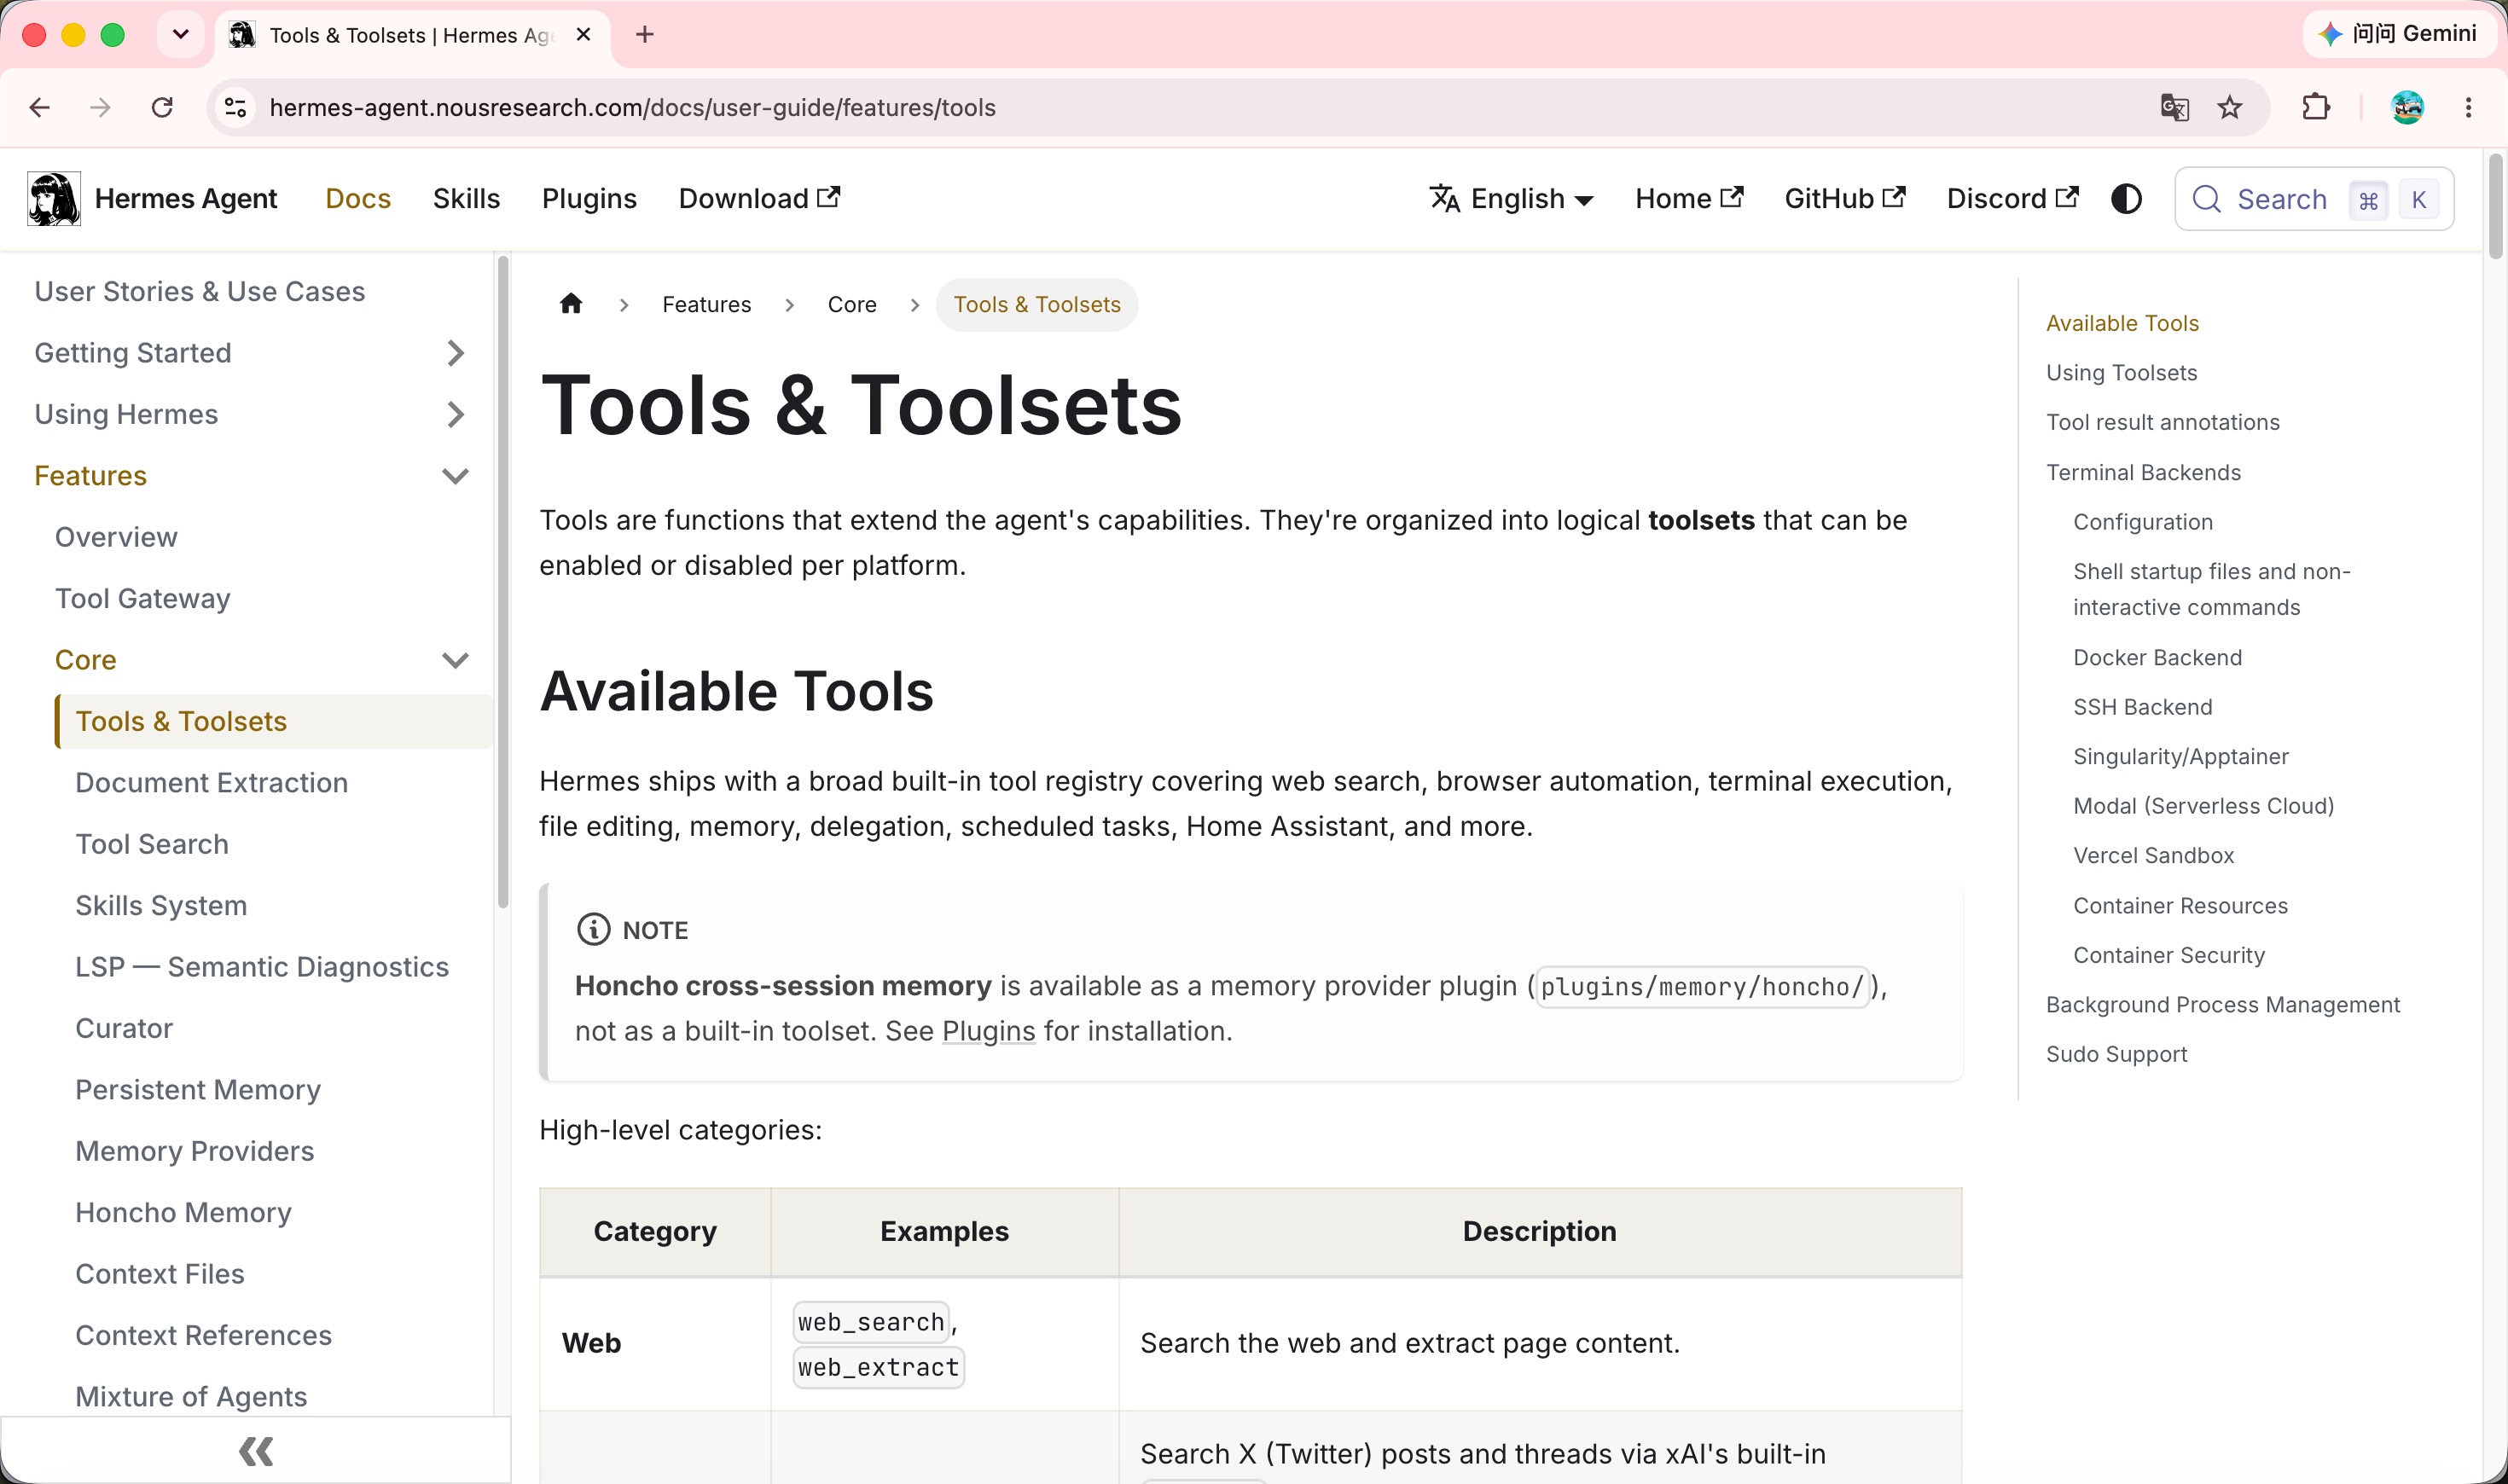Toggle dark mode with the half-circle icon

(x=2126, y=199)
